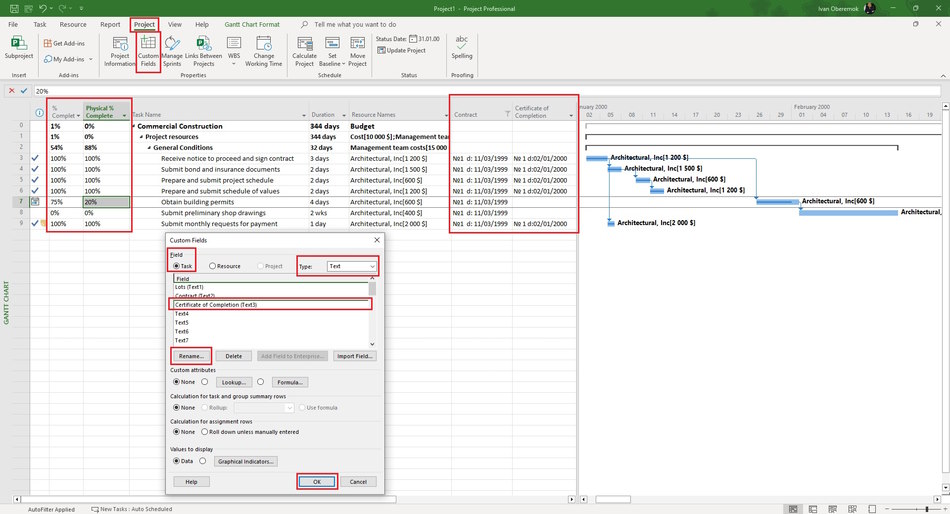Click the Formula... button
This screenshot has height=514, width=950.
[x=290, y=382]
